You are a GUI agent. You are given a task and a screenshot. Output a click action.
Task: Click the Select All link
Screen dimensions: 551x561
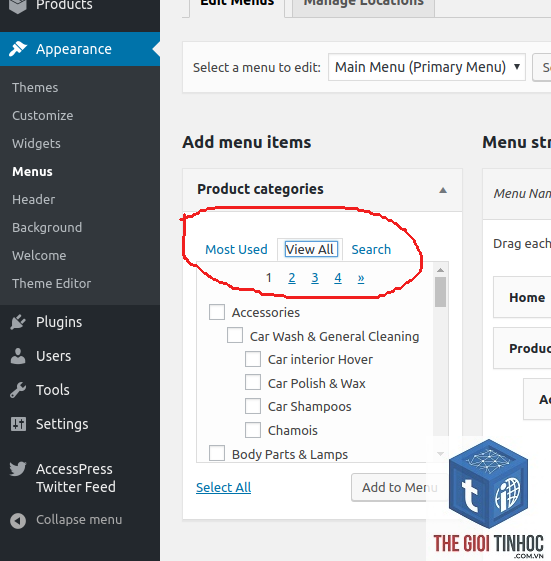(x=224, y=487)
